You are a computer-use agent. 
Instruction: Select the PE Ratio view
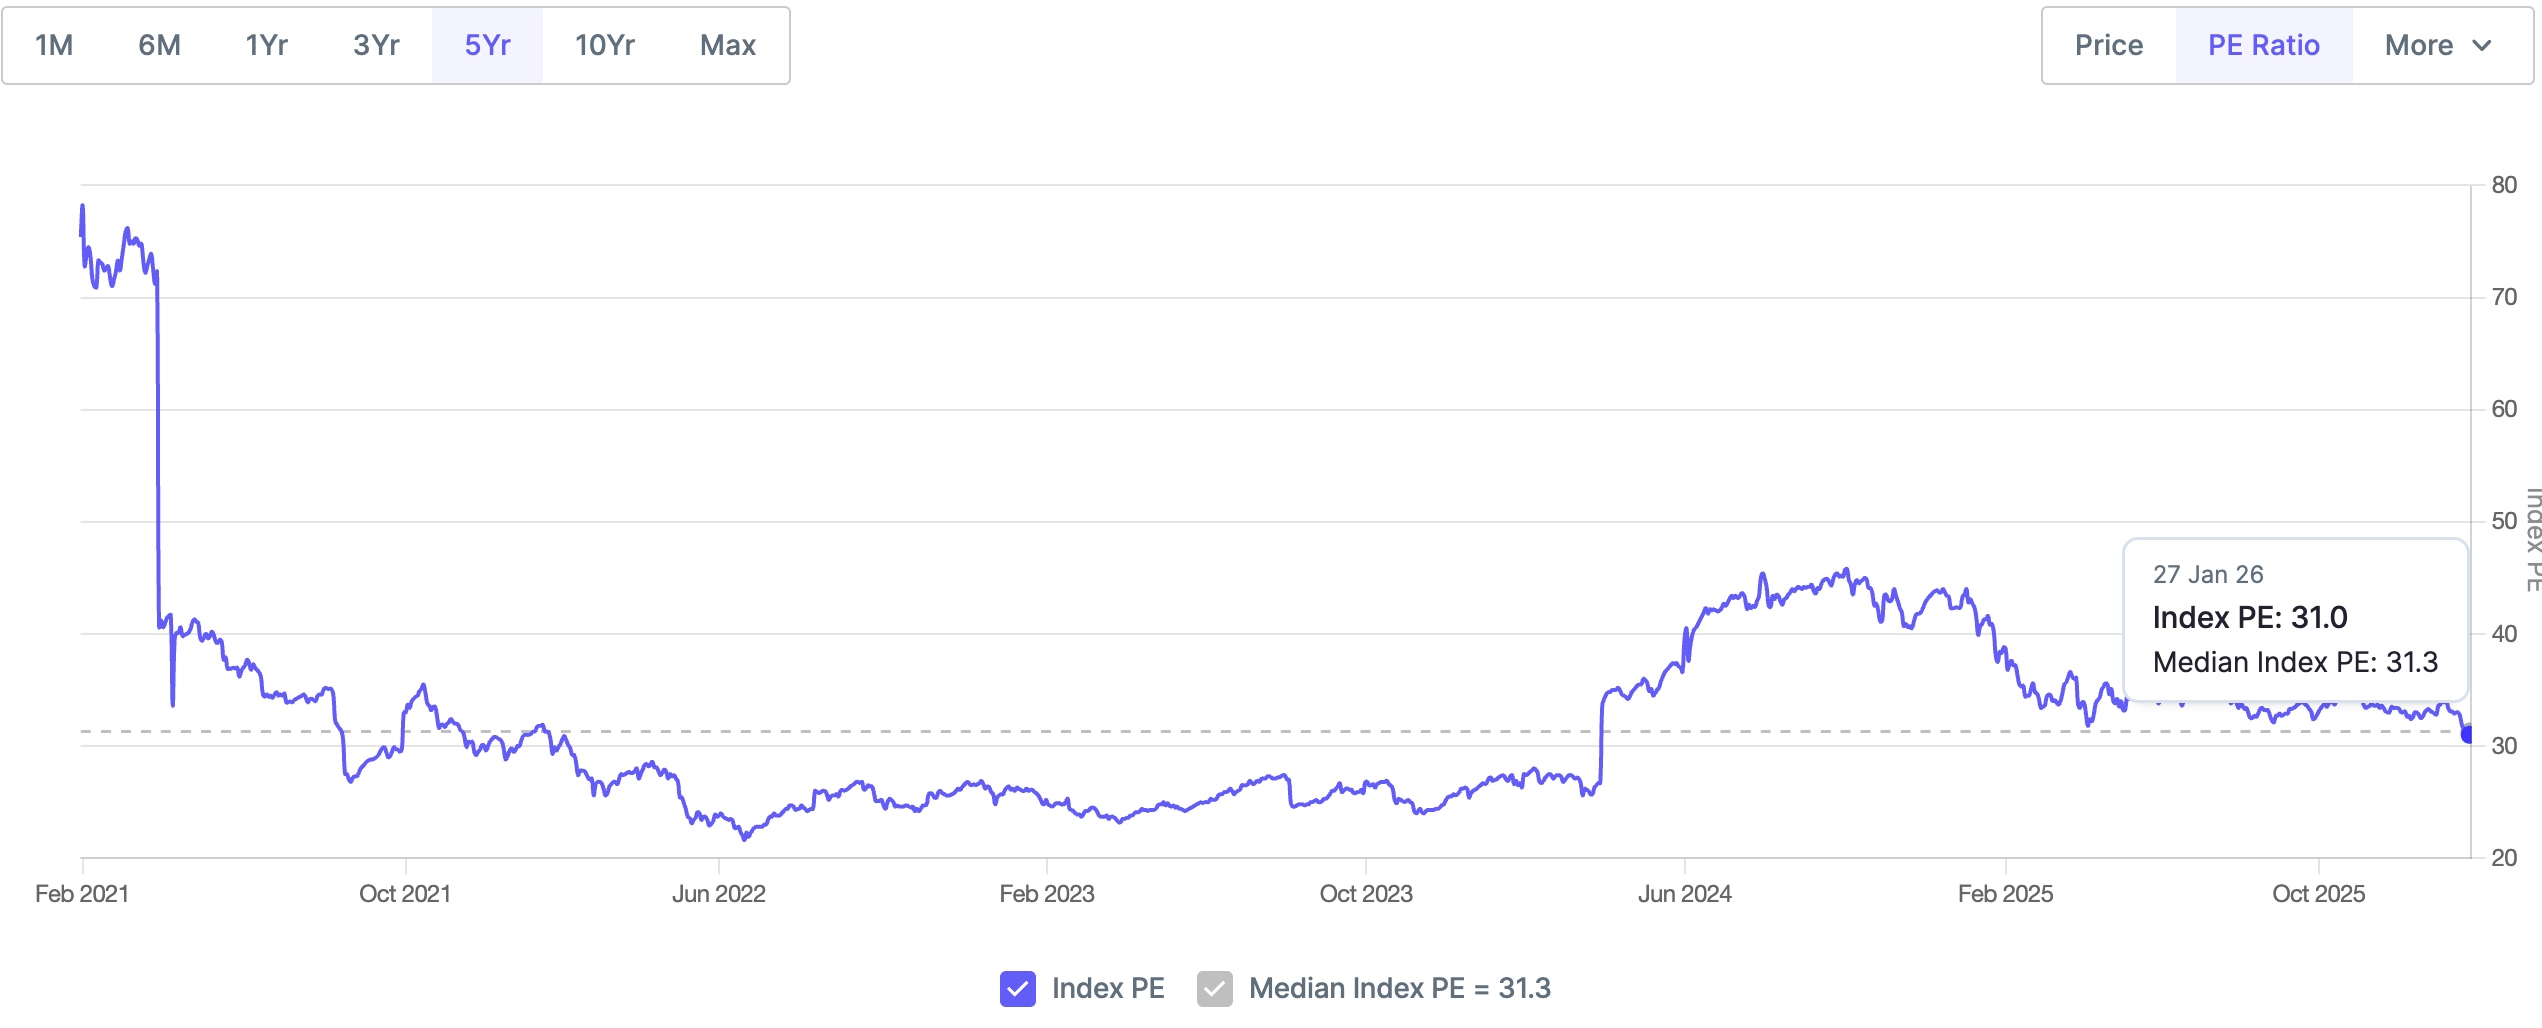click(2263, 45)
